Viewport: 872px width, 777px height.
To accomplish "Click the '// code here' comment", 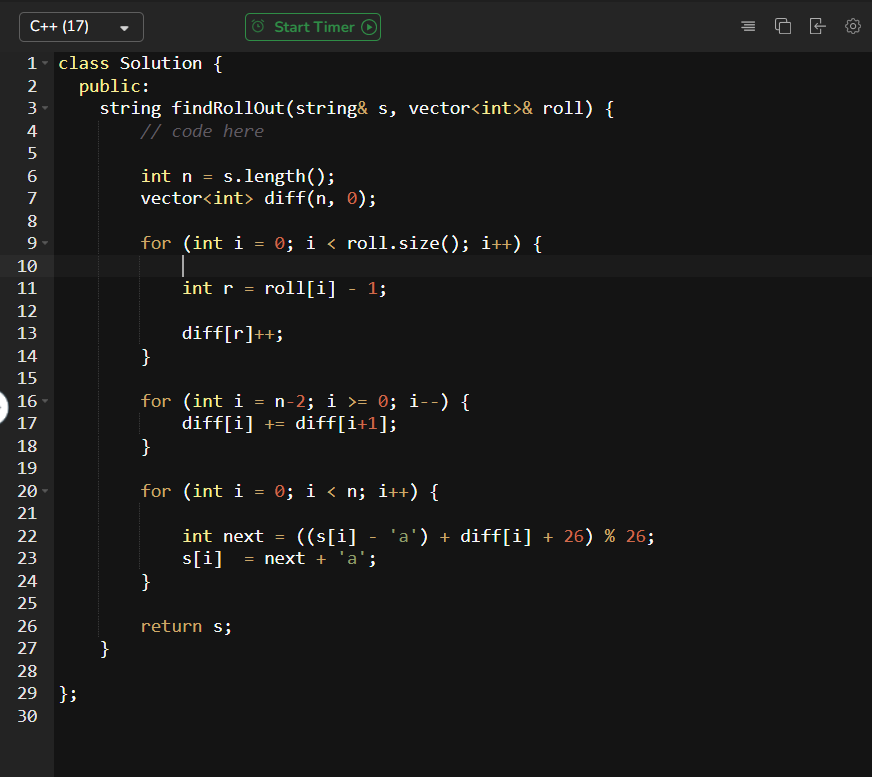I will (202, 131).
